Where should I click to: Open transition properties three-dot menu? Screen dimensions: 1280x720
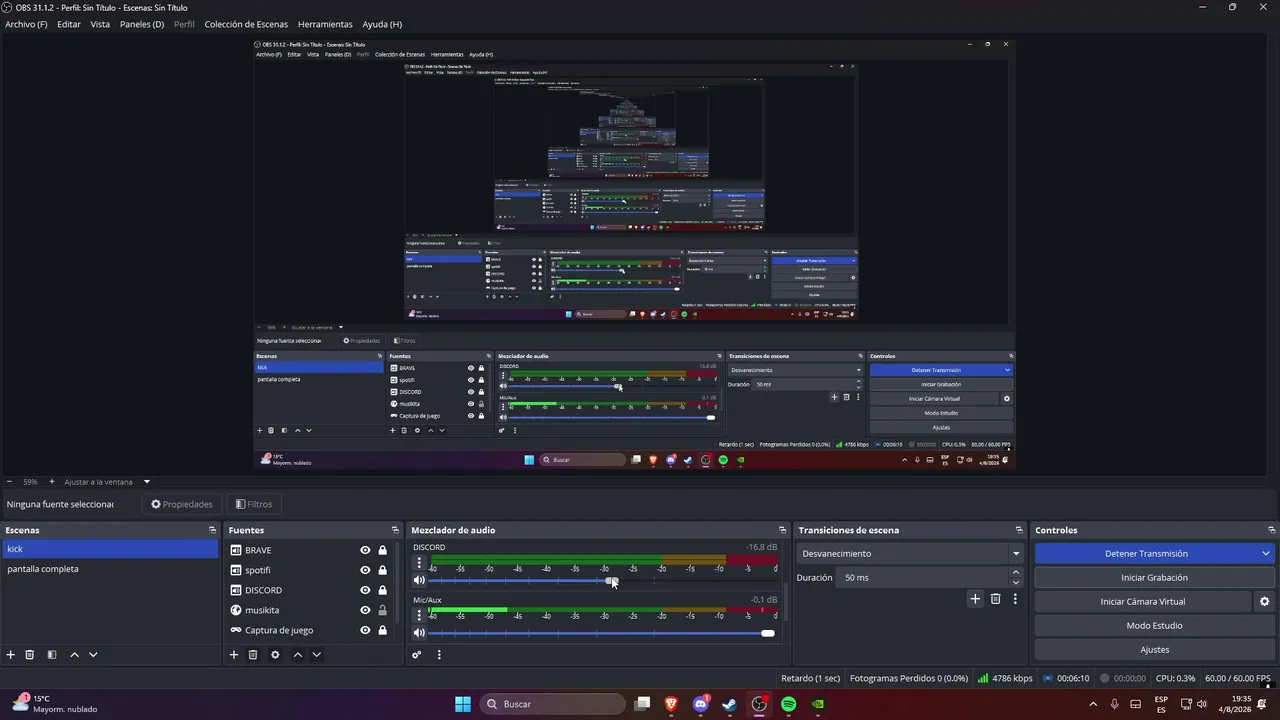pos(1015,599)
